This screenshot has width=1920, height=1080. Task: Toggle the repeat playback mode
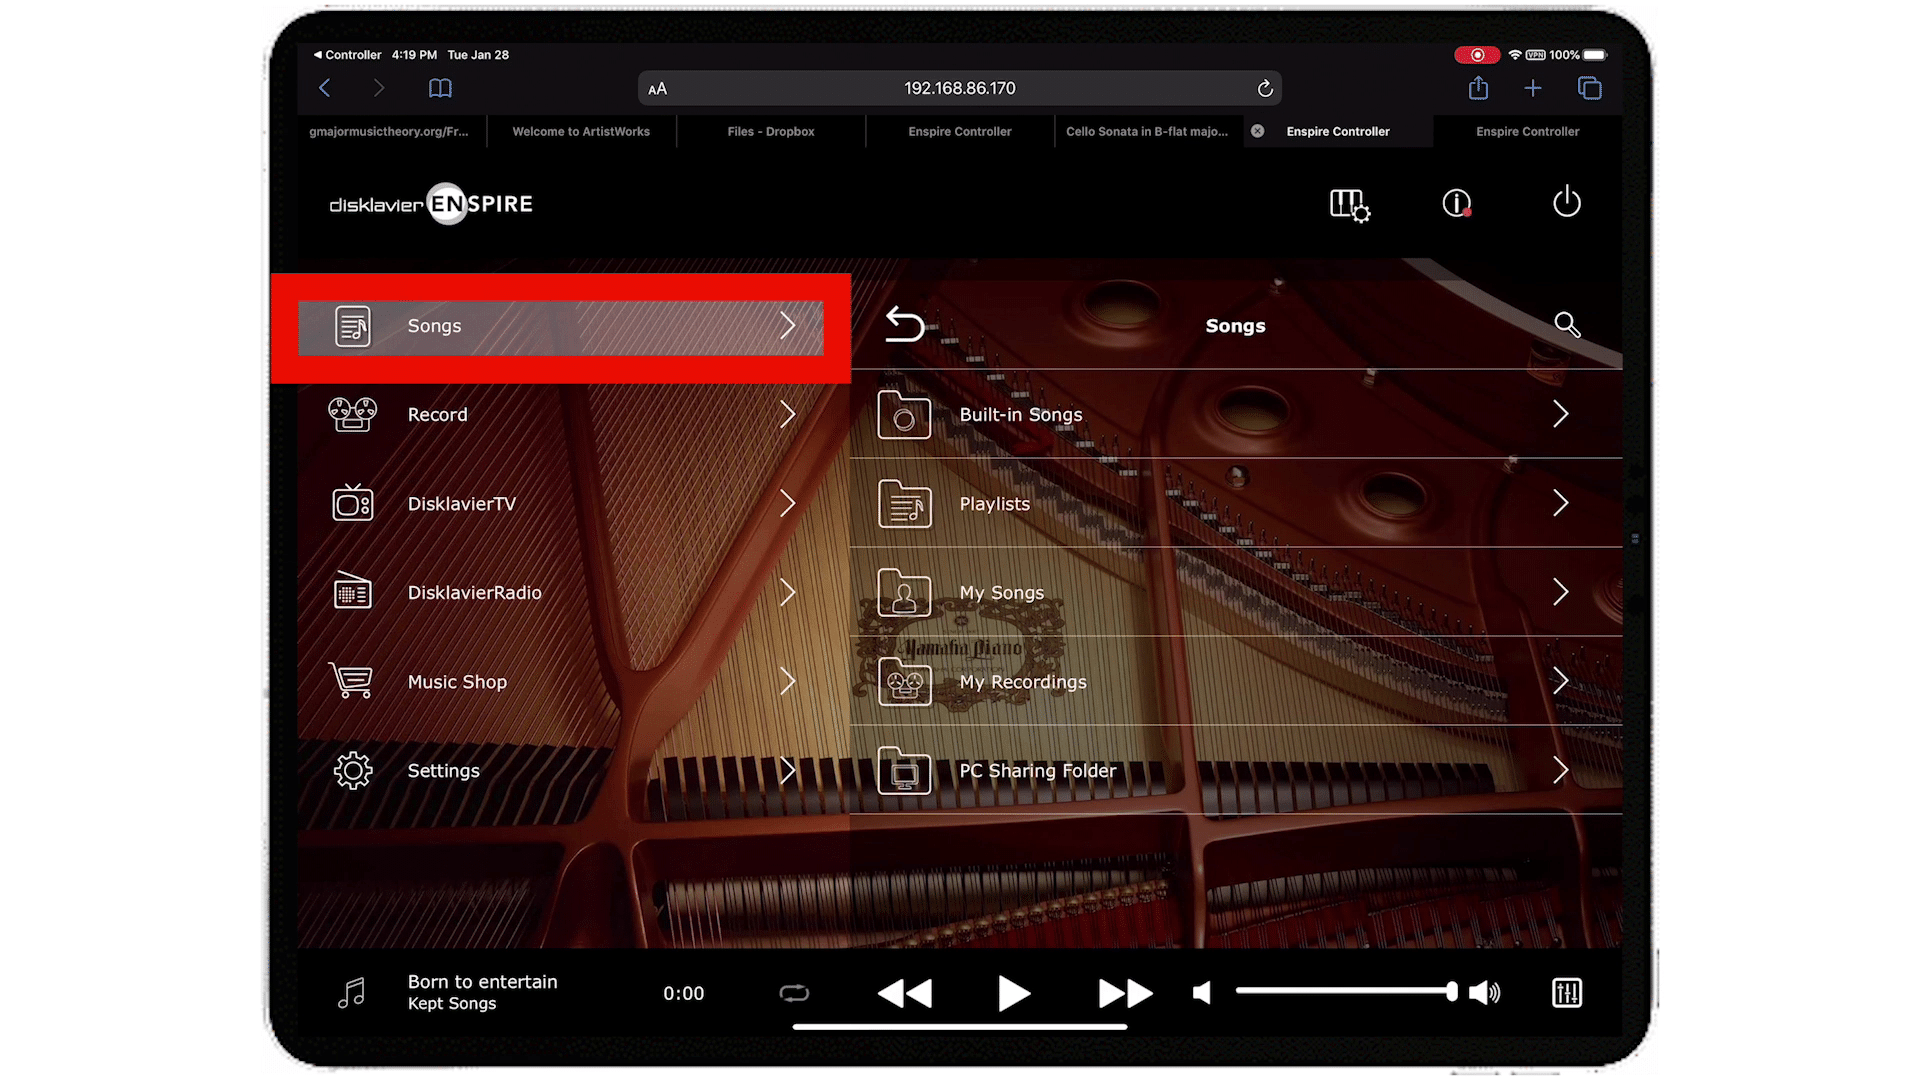(x=794, y=993)
